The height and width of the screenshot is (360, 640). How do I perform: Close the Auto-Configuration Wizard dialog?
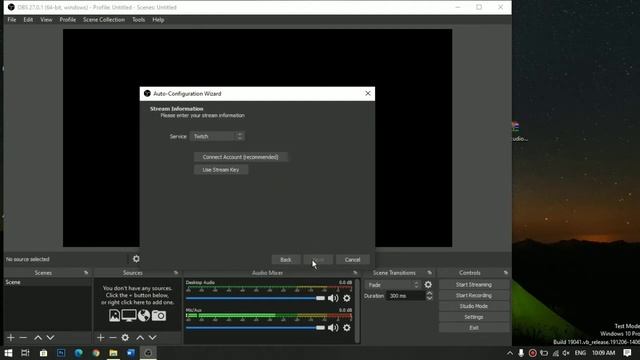[x=368, y=93]
